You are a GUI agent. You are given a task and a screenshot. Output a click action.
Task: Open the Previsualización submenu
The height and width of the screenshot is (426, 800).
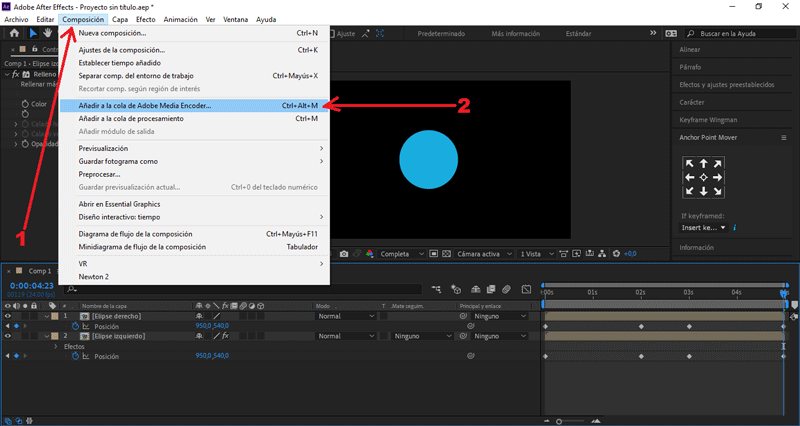[194, 148]
